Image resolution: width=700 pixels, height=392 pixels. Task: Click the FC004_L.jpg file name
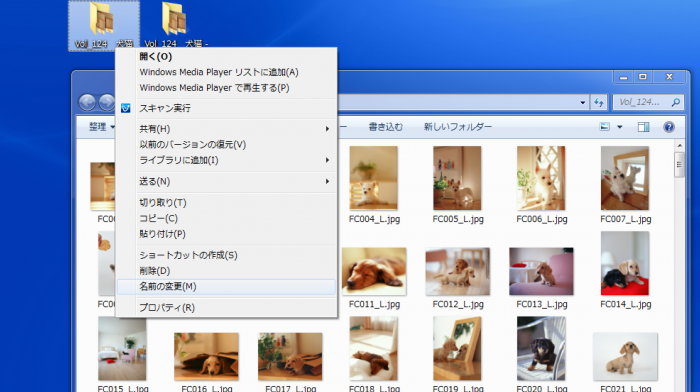pos(374,219)
